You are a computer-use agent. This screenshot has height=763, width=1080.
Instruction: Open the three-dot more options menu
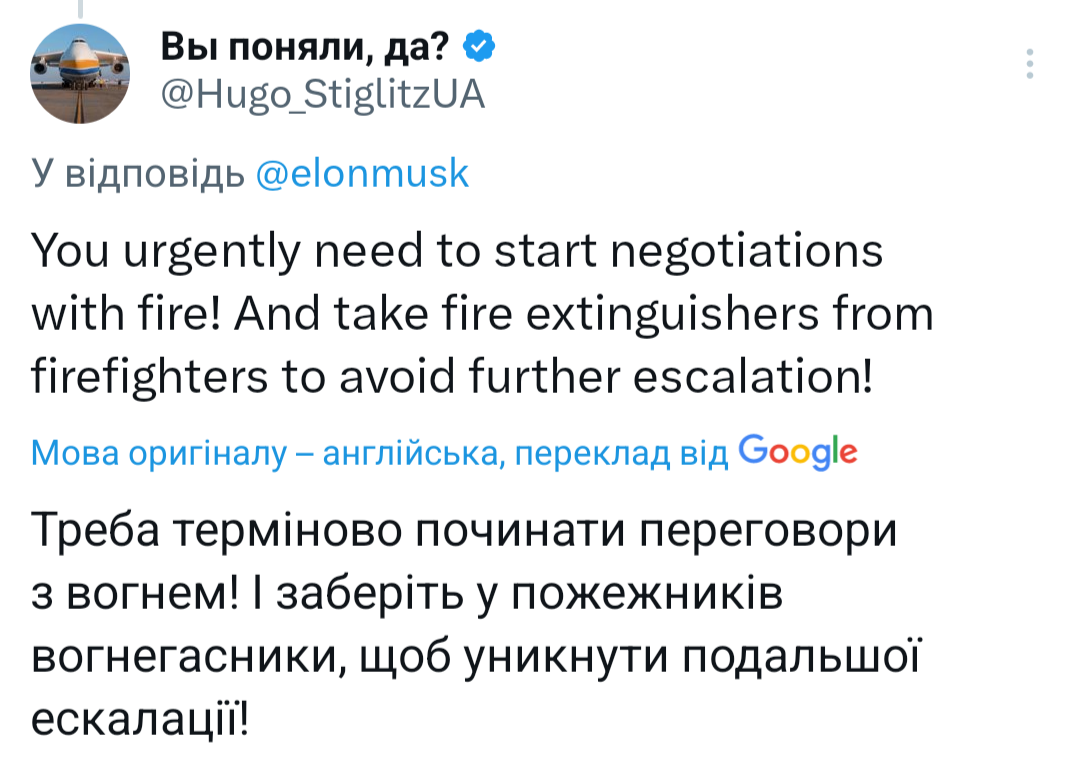tap(1029, 63)
